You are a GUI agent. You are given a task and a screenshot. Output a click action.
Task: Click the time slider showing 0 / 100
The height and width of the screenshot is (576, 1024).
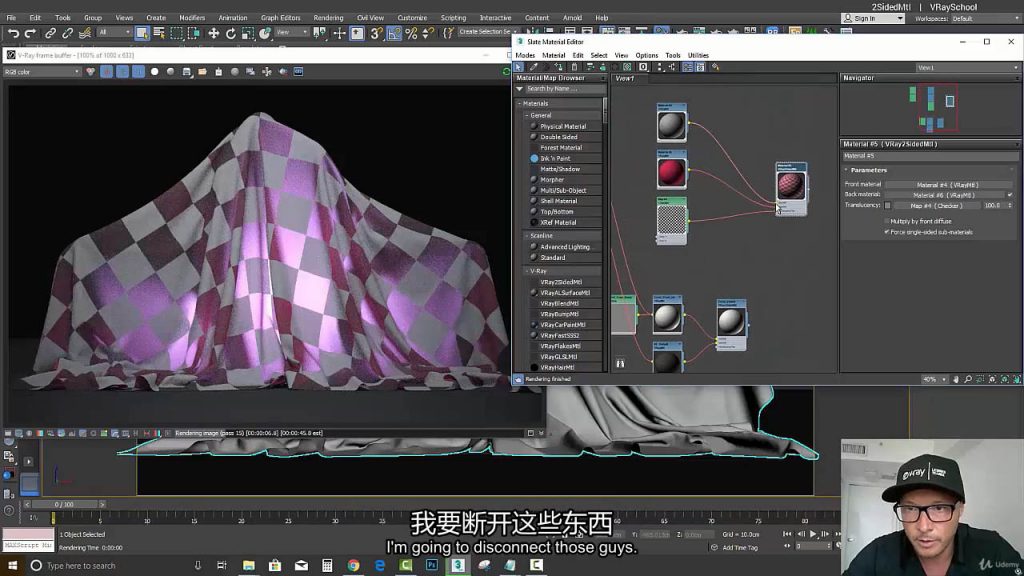pos(64,504)
